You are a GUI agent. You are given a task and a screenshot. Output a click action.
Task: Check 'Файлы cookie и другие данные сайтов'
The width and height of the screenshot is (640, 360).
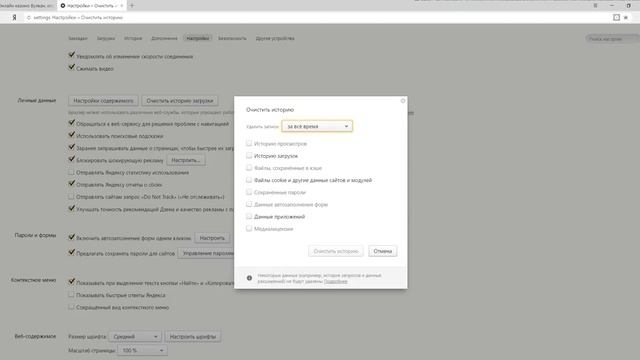(x=249, y=180)
